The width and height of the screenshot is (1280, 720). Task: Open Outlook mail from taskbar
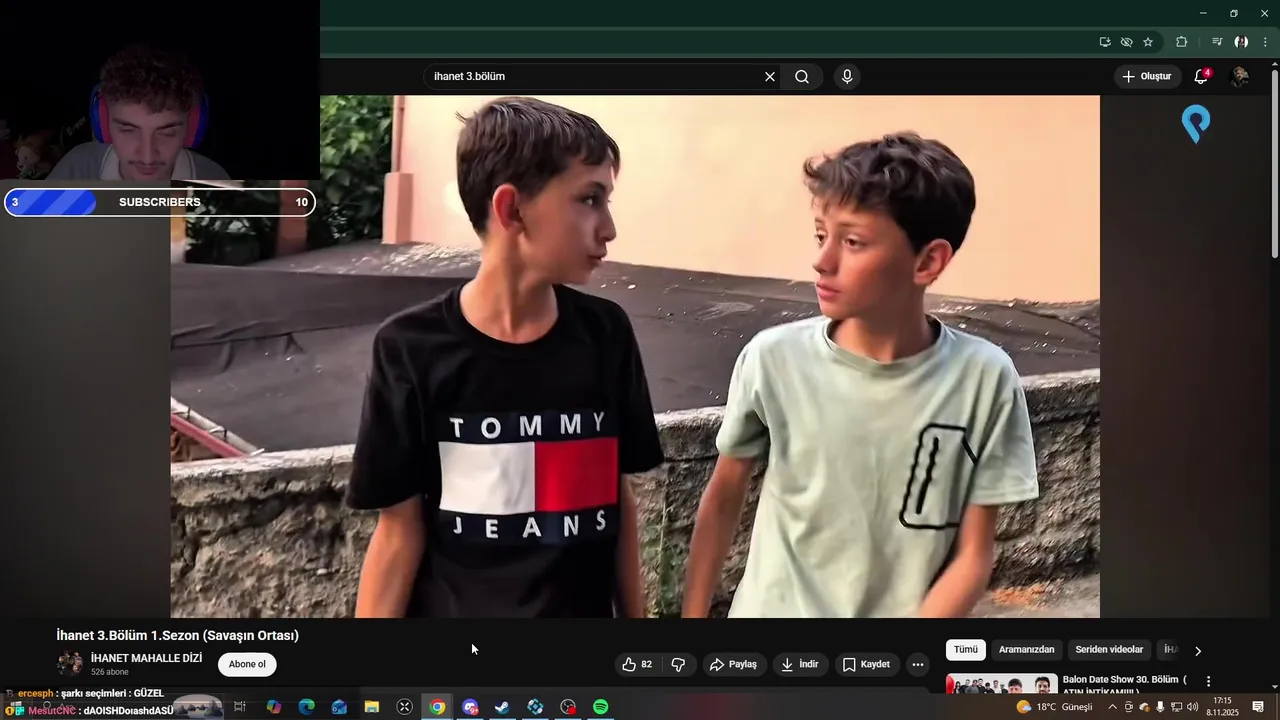click(x=339, y=707)
